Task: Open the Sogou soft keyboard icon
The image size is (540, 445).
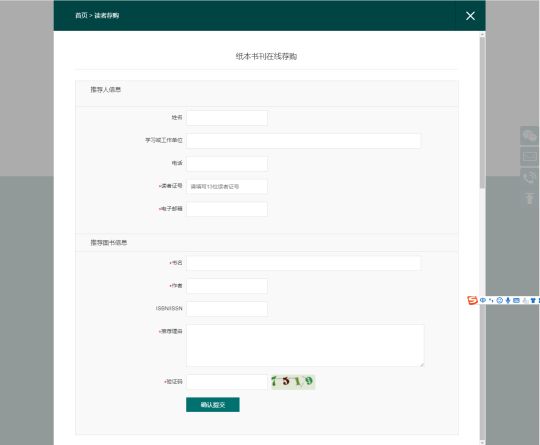Action: pyautogui.click(x=516, y=300)
